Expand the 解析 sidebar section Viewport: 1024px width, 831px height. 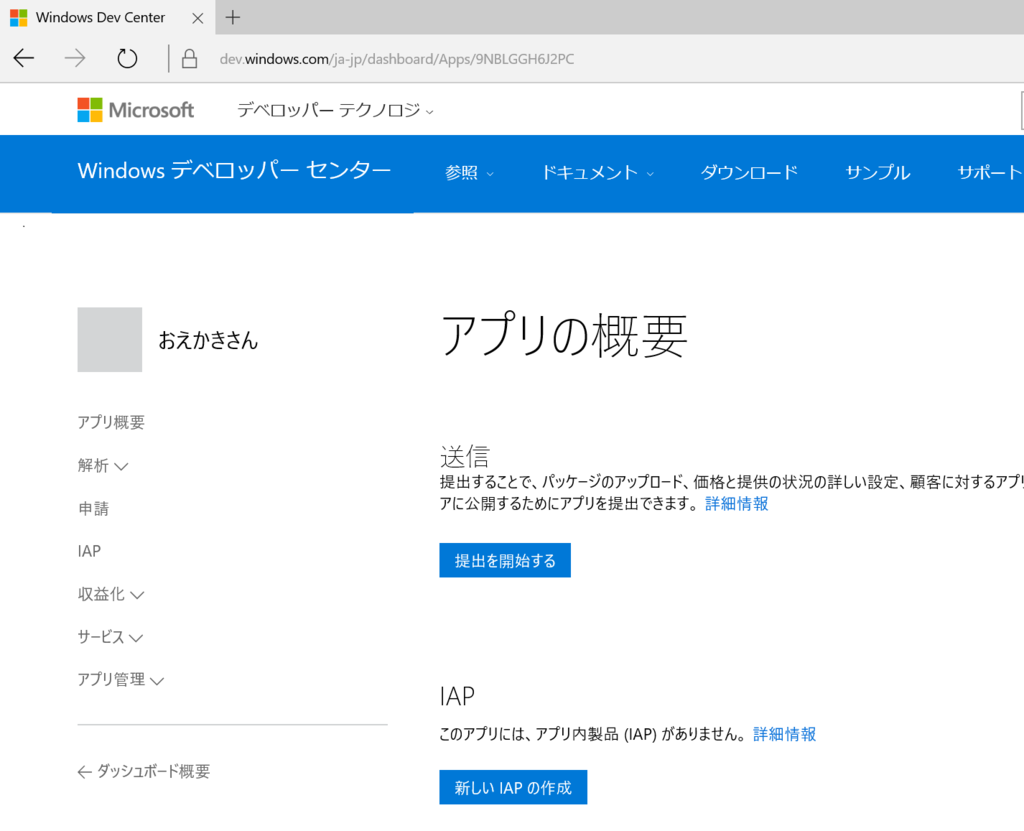click(103, 465)
